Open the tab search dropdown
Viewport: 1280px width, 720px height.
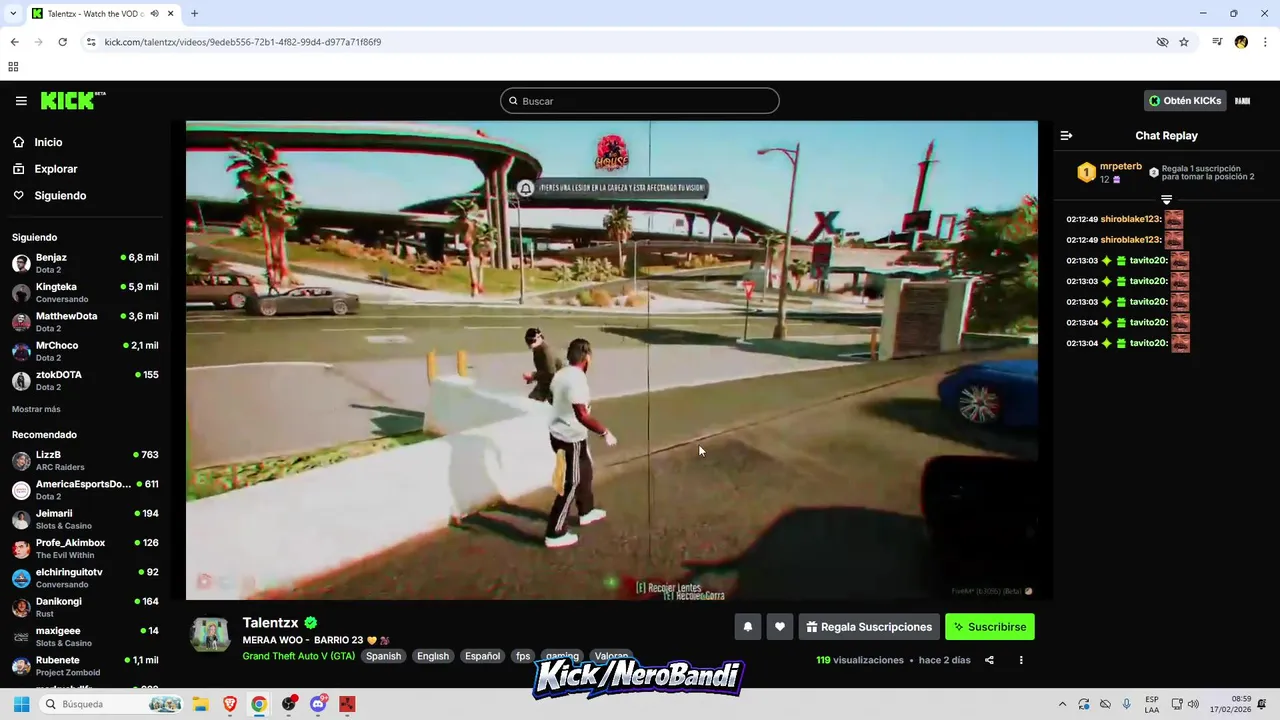pyautogui.click(x=13, y=14)
